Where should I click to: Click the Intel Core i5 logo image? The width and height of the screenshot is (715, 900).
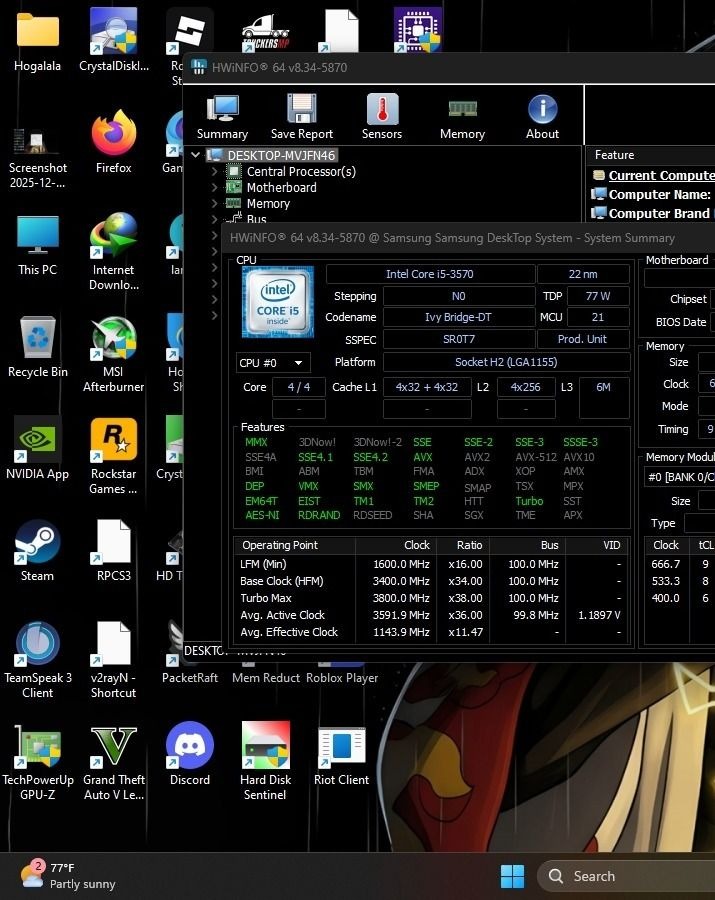pyautogui.click(x=278, y=302)
